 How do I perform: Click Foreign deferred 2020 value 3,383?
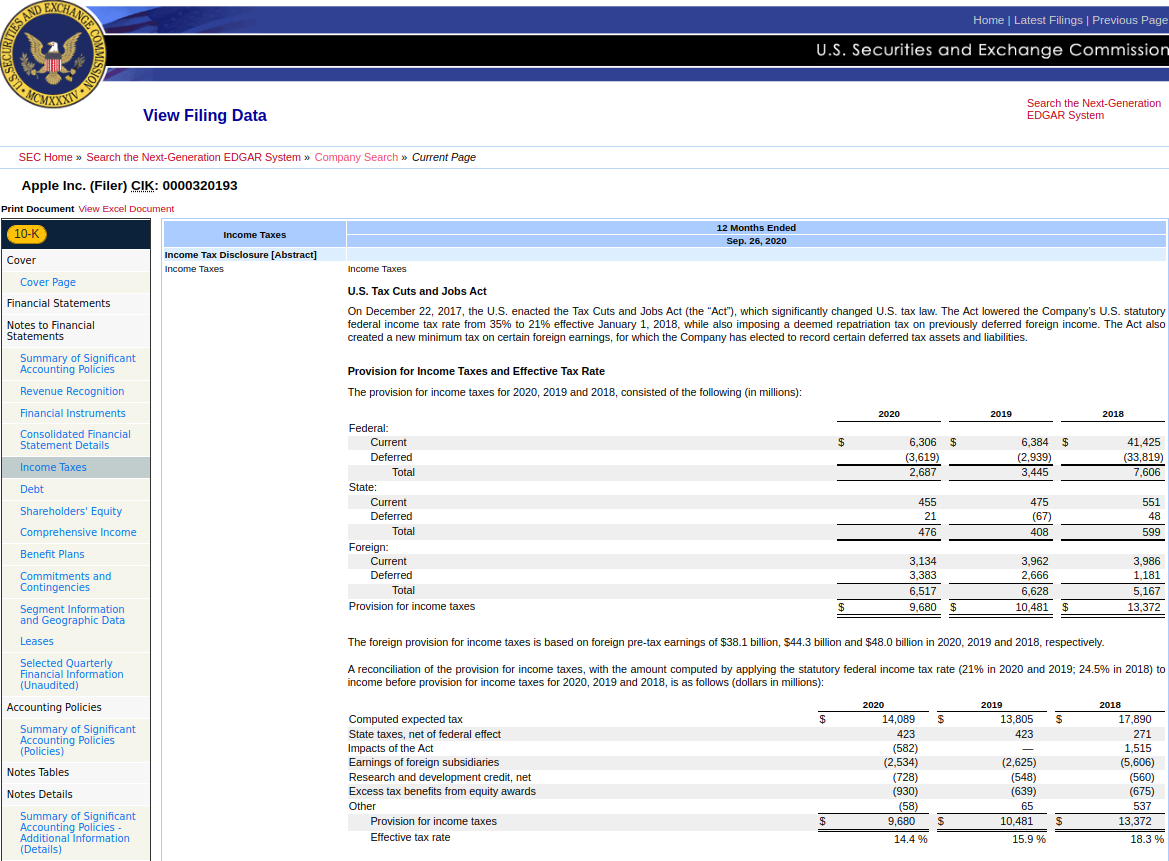(x=922, y=575)
